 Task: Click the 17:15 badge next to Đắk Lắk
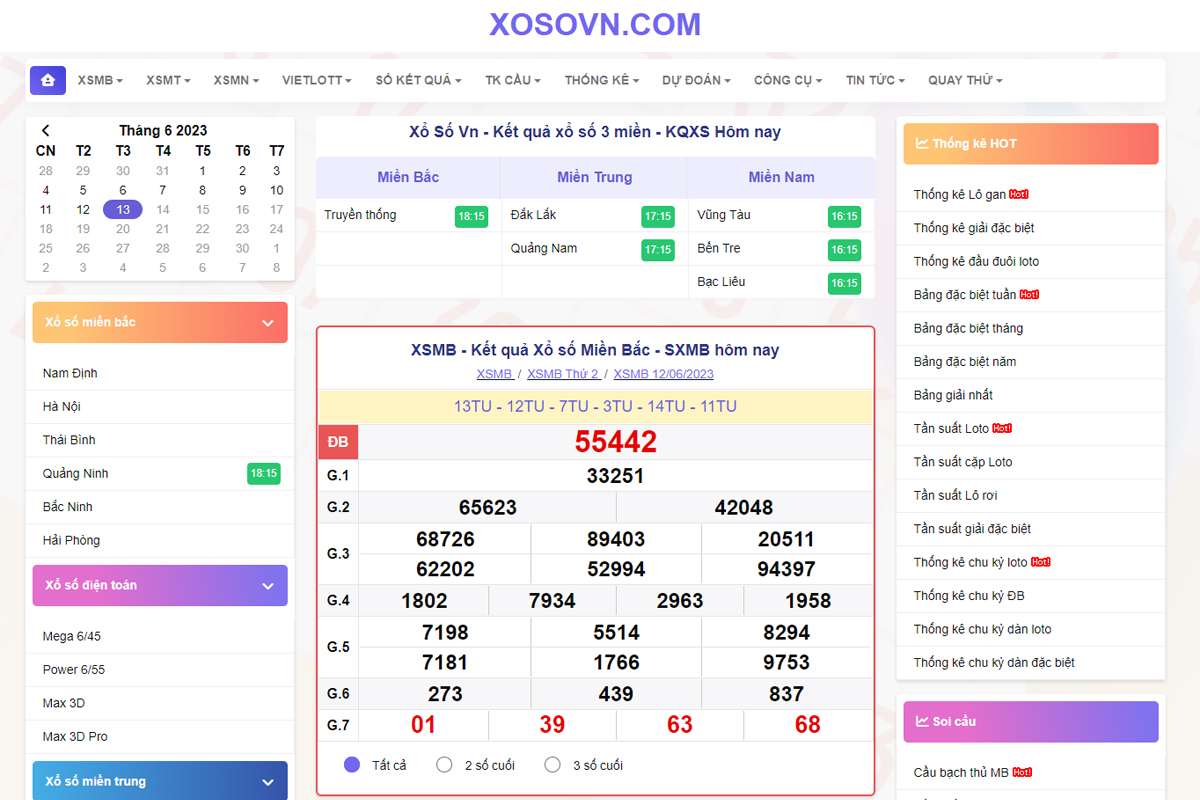click(x=657, y=216)
